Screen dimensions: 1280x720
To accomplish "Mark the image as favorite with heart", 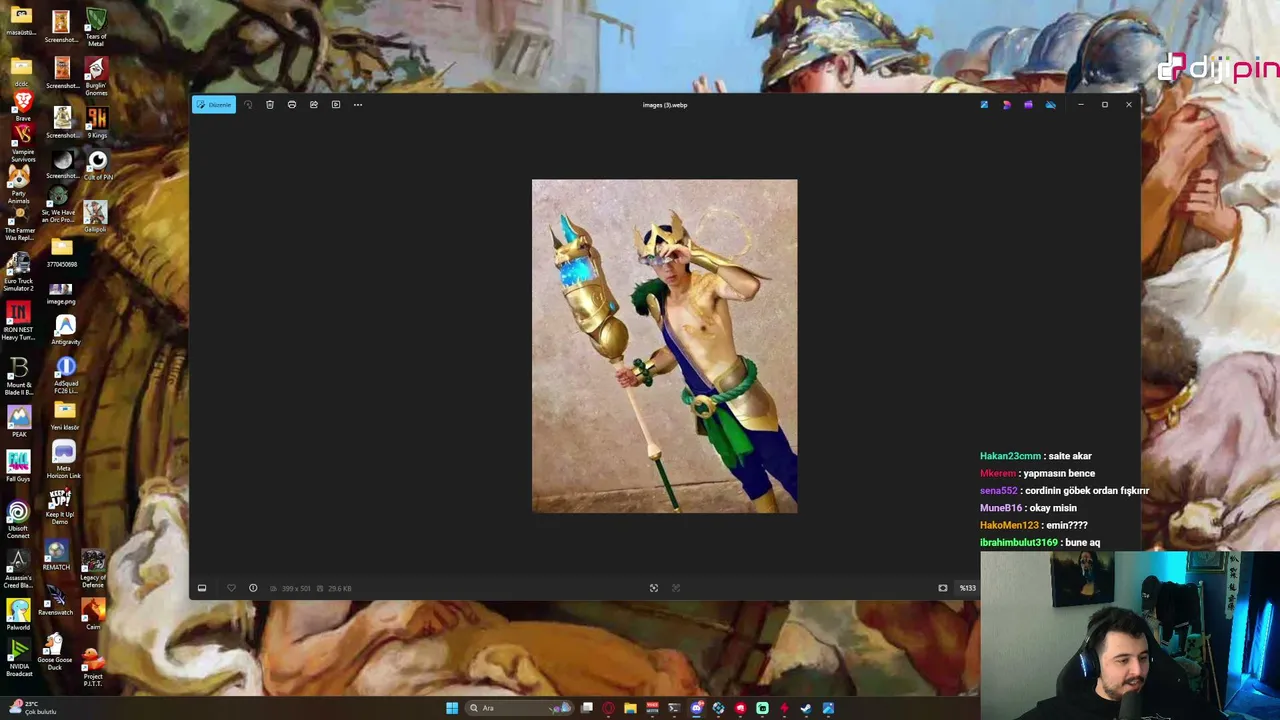I will tap(231, 588).
